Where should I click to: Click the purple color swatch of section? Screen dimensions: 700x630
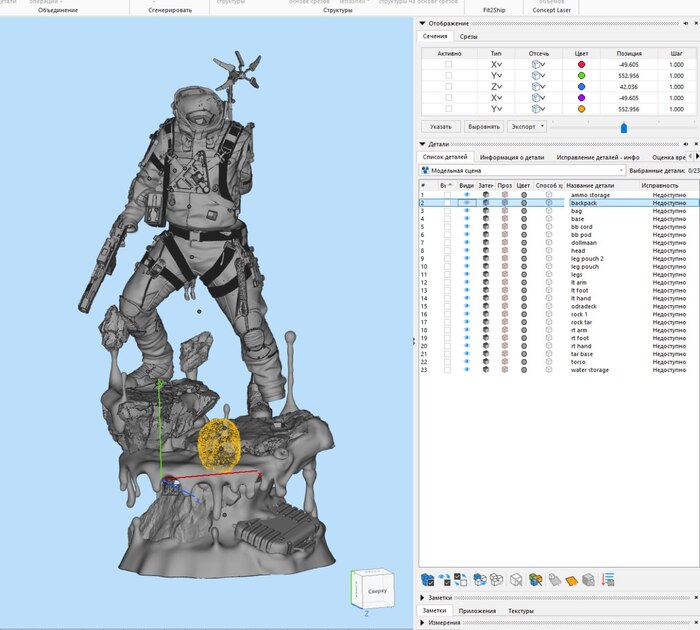point(581,98)
